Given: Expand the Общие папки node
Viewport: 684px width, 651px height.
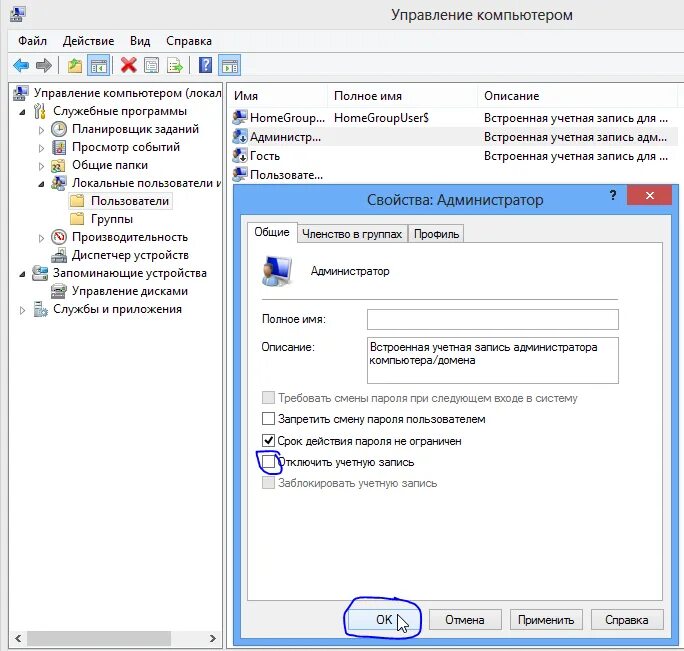Looking at the screenshot, I should click(41, 166).
